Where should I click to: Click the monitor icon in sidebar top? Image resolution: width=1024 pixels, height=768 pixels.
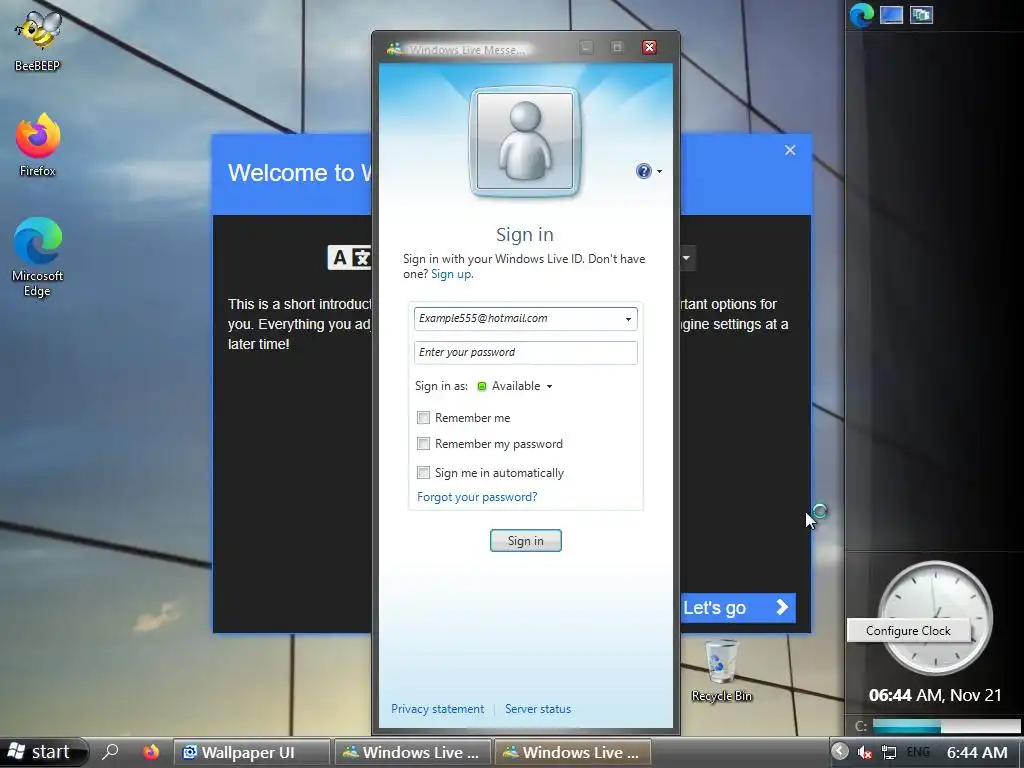(891, 14)
